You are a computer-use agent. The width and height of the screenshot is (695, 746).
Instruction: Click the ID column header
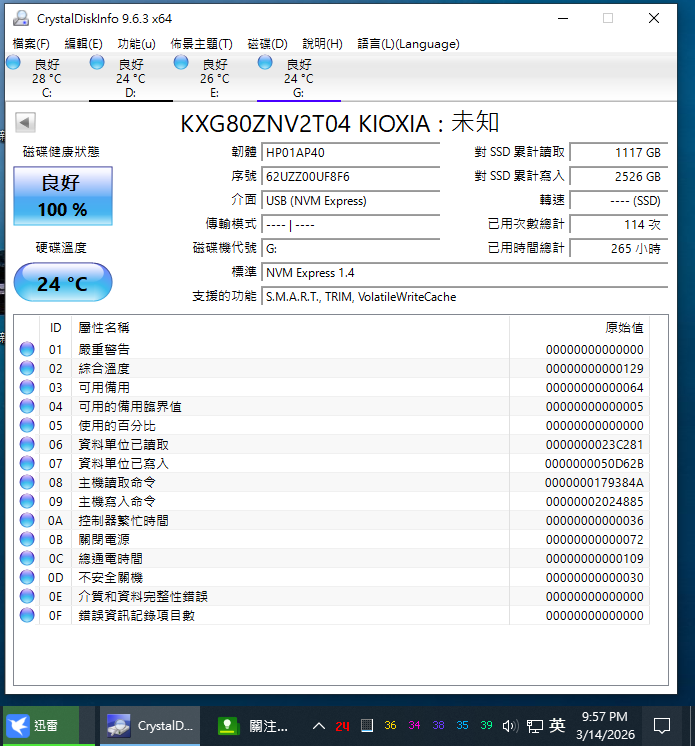pyautogui.click(x=55, y=328)
